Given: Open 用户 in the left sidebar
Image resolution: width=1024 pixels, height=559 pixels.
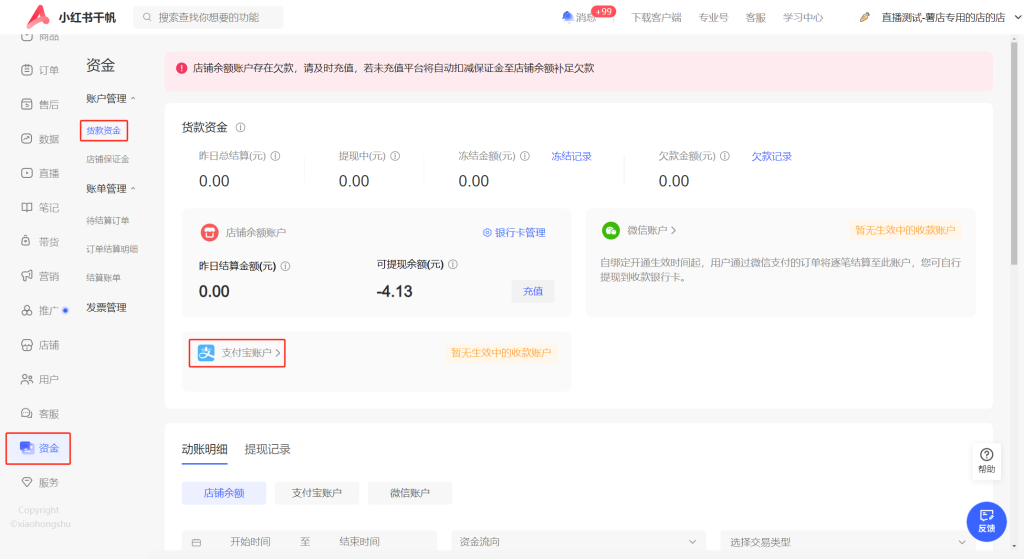Looking at the screenshot, I should [40, 379].
